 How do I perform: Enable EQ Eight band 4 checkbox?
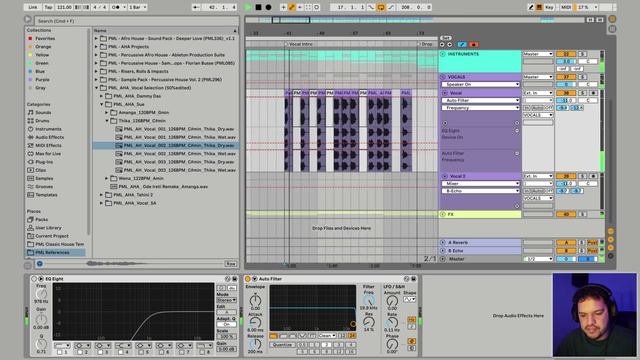point(121,352)
